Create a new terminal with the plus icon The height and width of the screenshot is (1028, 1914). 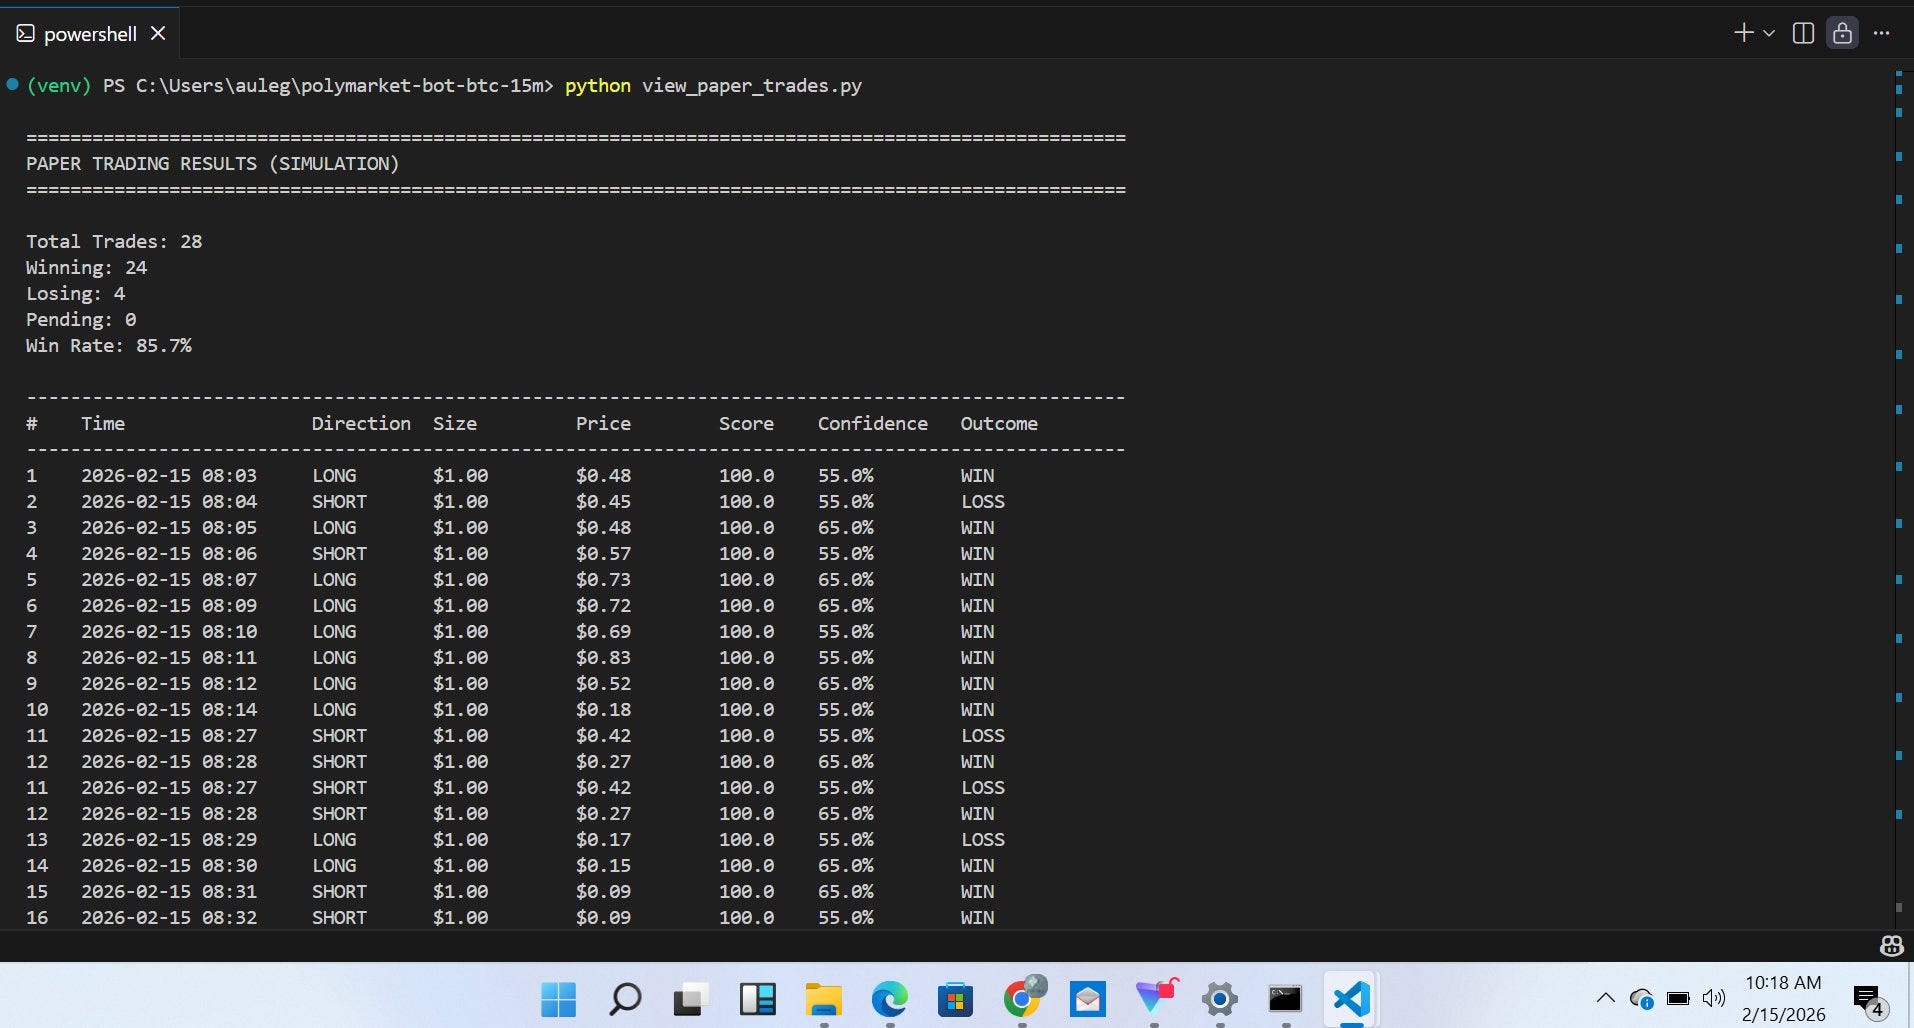[x=1744, y=32]
